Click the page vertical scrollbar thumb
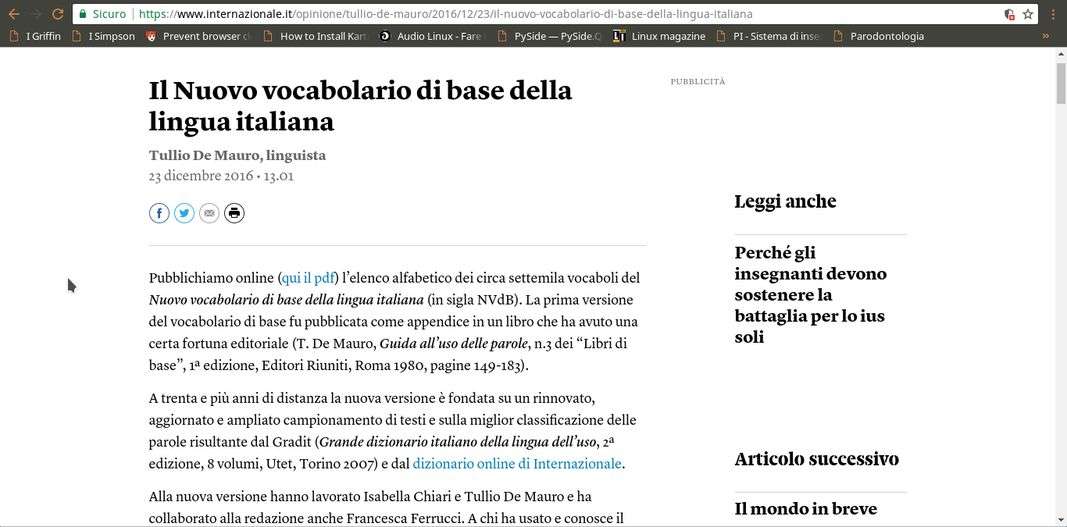 click(1061, 83)
